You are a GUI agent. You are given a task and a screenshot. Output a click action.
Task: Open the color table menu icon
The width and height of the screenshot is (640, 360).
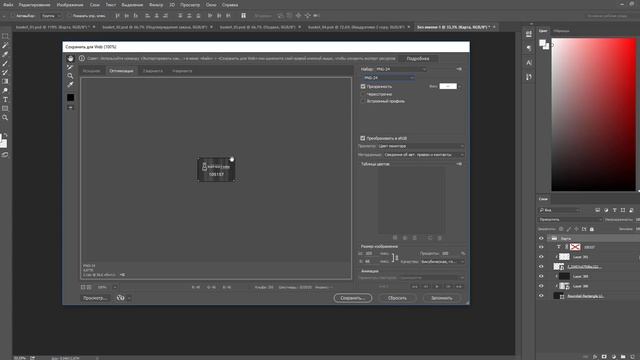(x=459, y=164)
